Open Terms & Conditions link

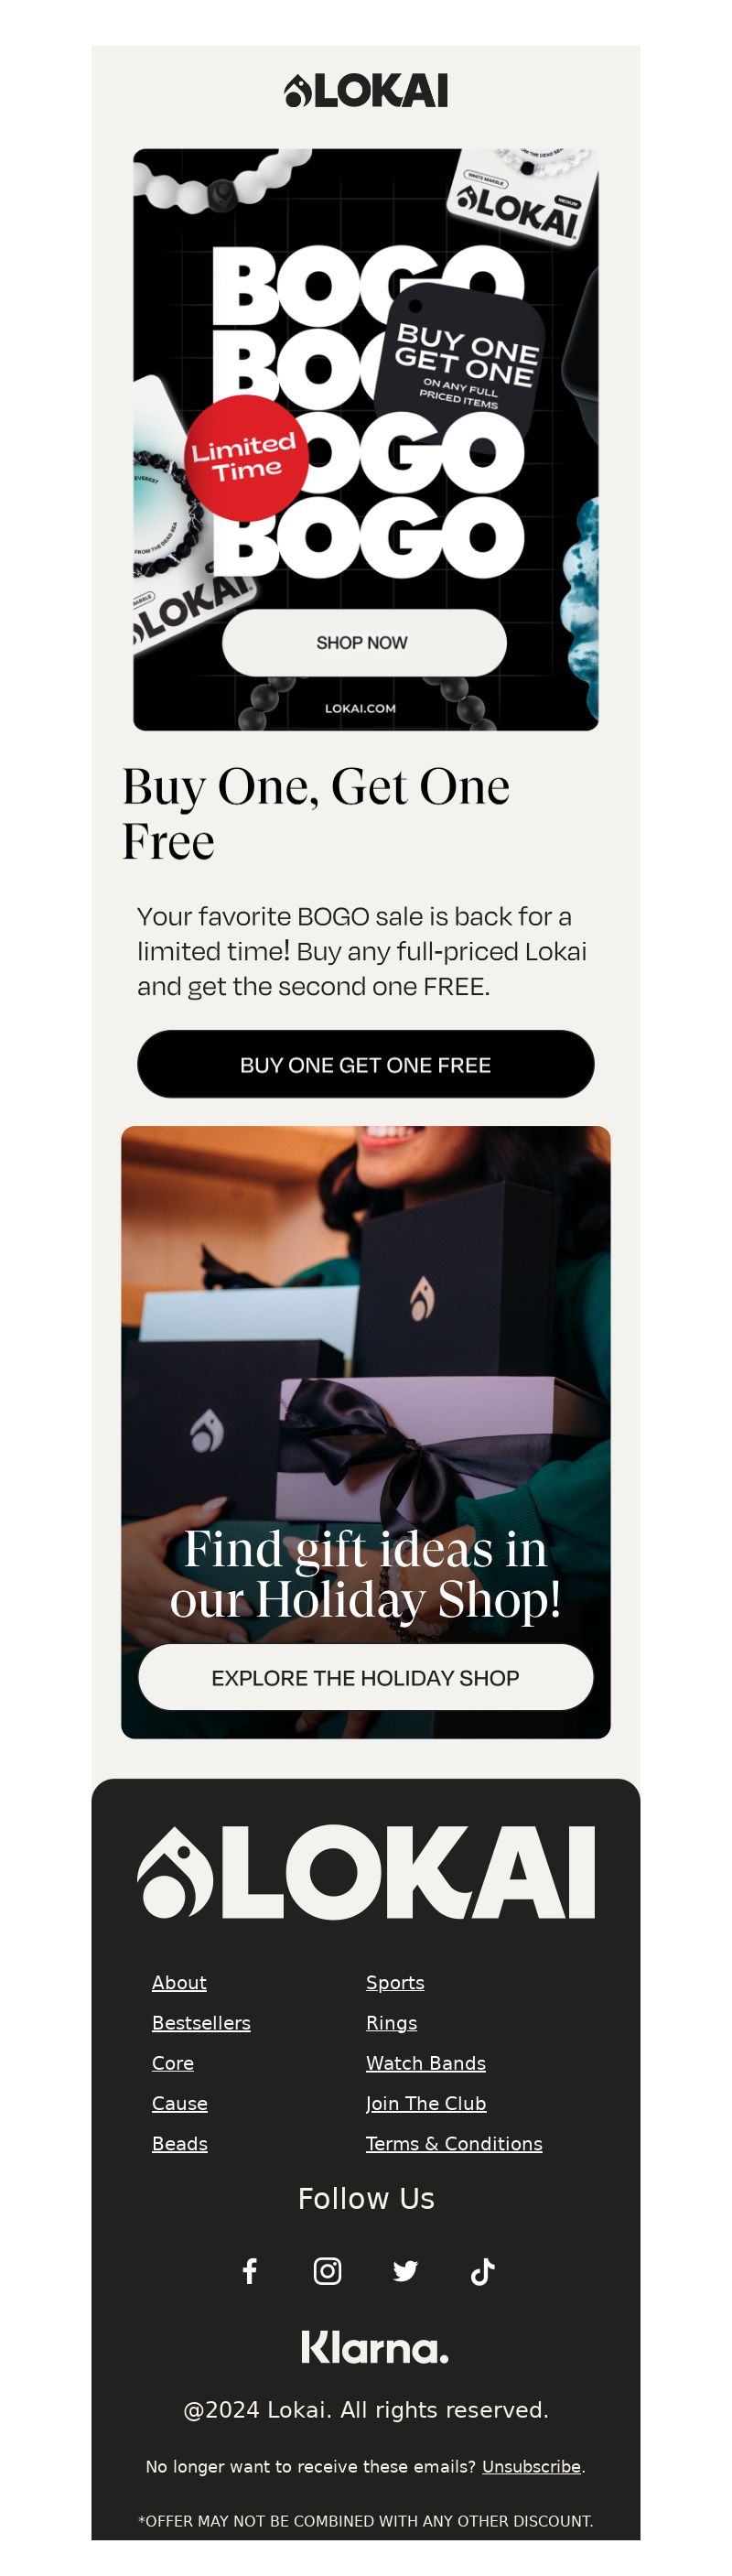pos(454,2143)
